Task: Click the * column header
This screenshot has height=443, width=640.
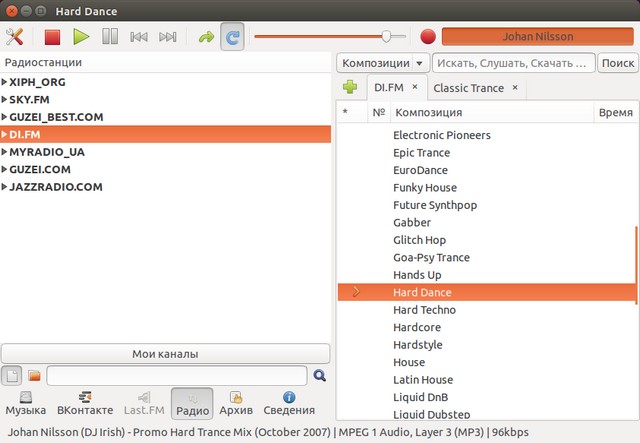Action: coord(352,112)
